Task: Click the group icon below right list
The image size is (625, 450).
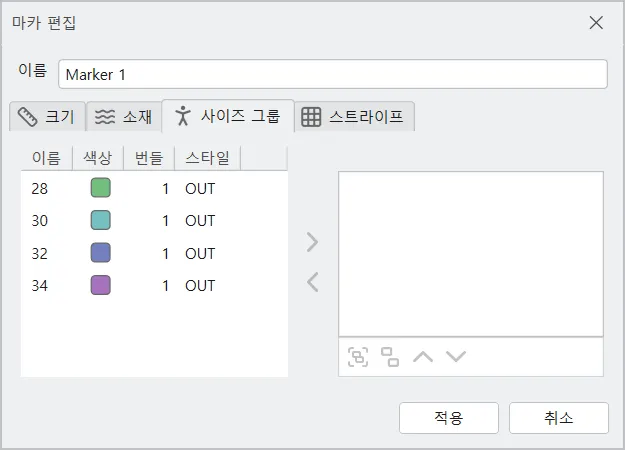Action: click(358, 357)
